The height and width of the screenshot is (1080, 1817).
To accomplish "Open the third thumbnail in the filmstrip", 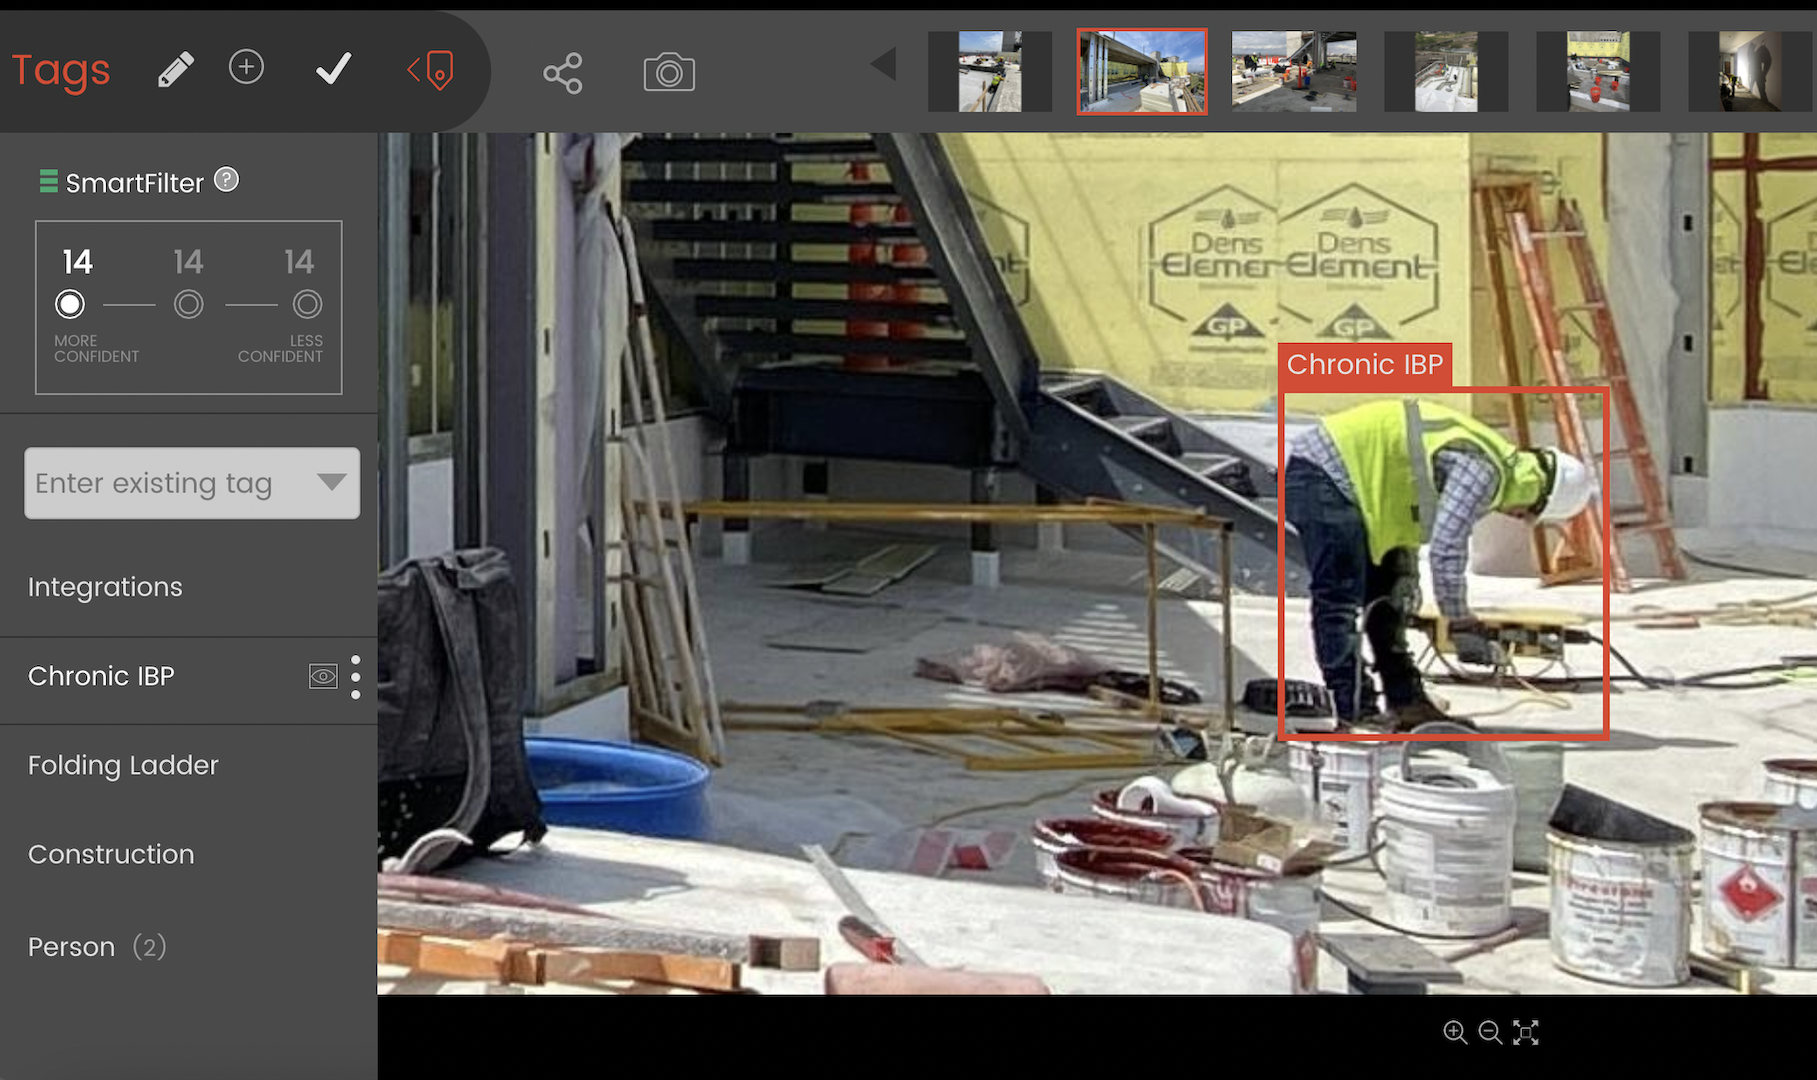I will point(1294,70).
